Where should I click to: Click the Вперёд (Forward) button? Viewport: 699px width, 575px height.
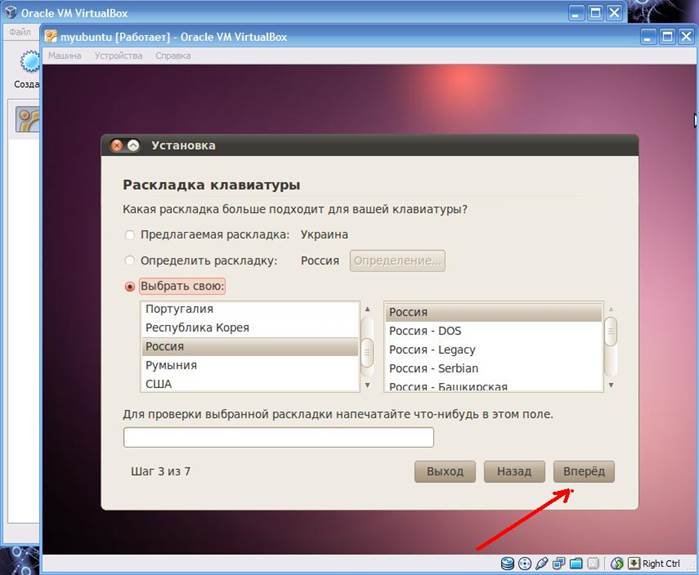[584, 472]
